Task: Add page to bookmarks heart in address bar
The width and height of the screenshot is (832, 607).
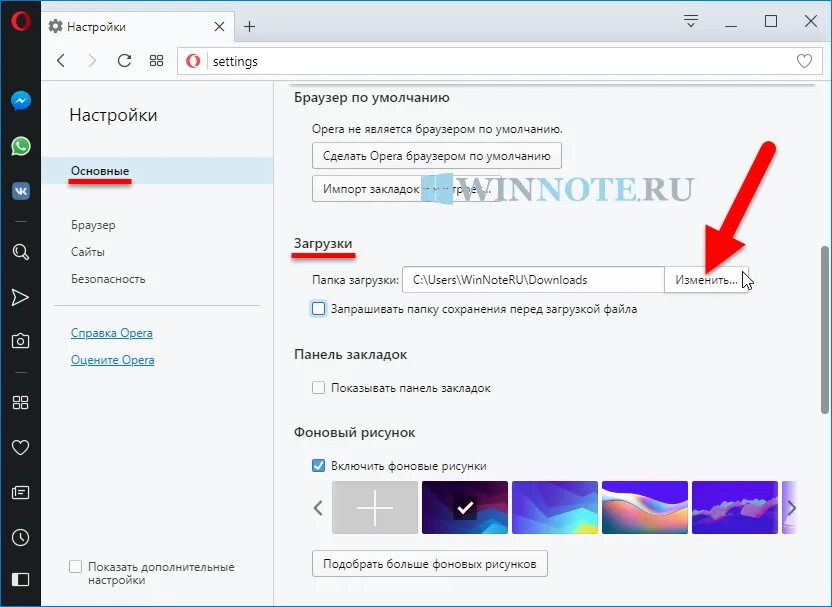Action: click(x=804, y=61)
